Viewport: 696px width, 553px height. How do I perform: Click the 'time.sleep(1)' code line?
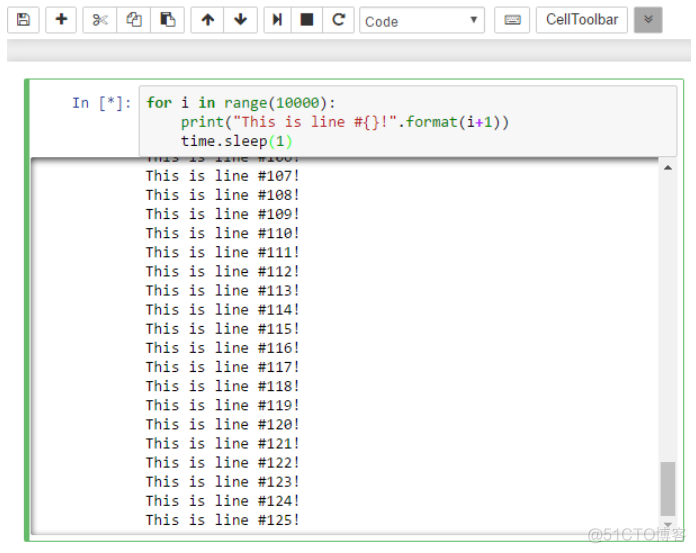pos(237,142)
